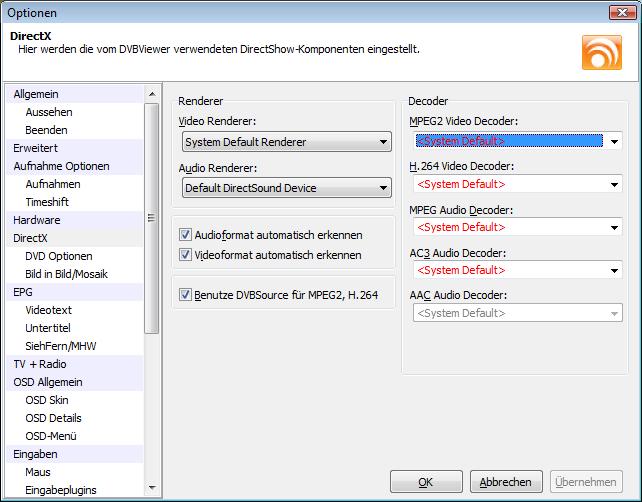Toggle Audioformat automatisch erkennen checkbox
This screenshot has width=642, height=502.
pos(185,235)
